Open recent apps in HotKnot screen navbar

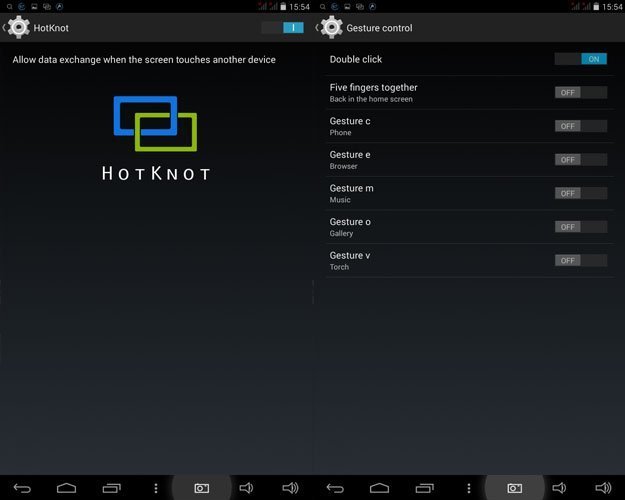coord(112,488)
